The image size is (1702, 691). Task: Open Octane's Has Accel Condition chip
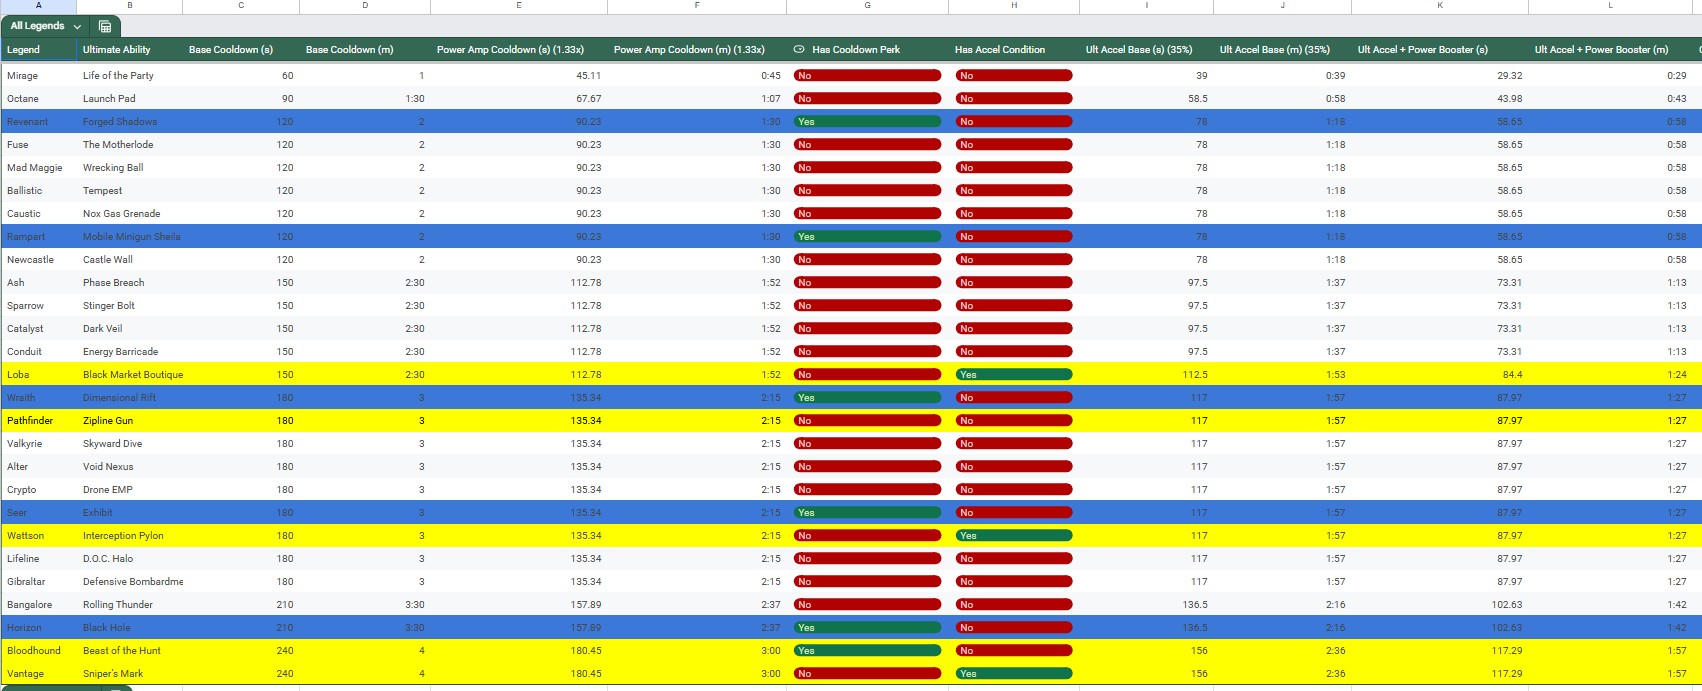point(1014,98)
